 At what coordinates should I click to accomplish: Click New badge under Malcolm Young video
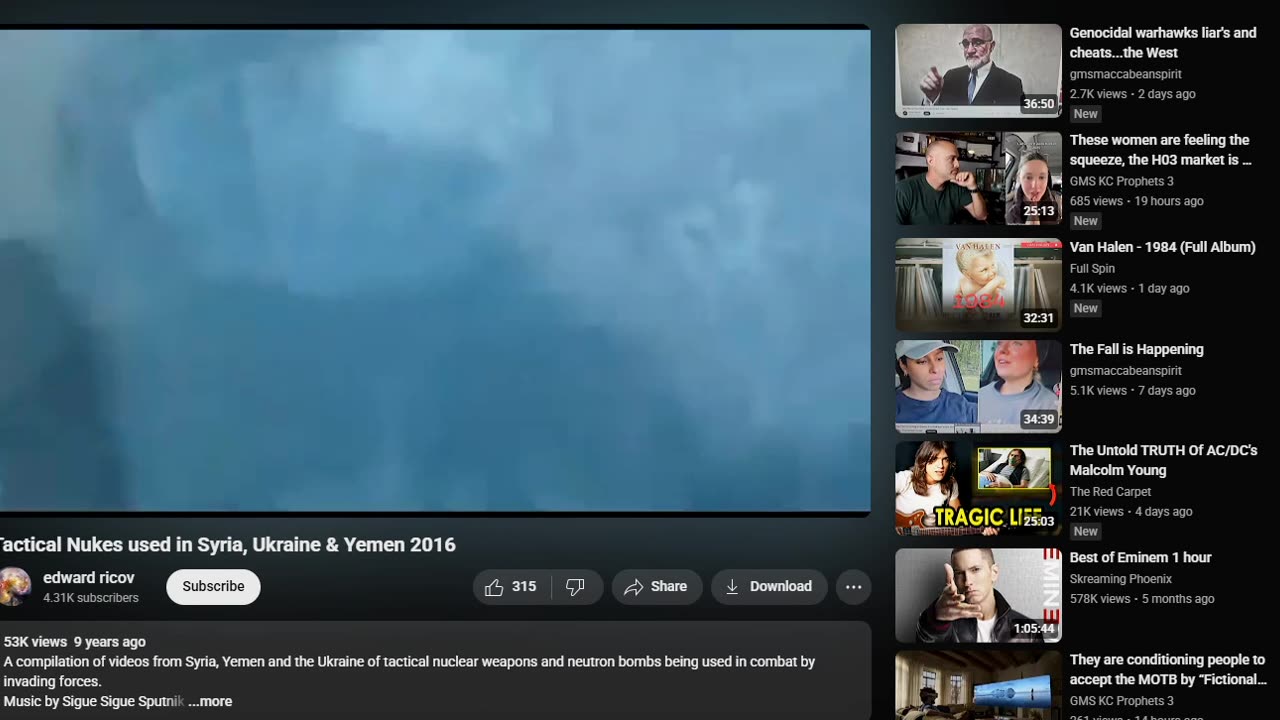[1086, 531]
